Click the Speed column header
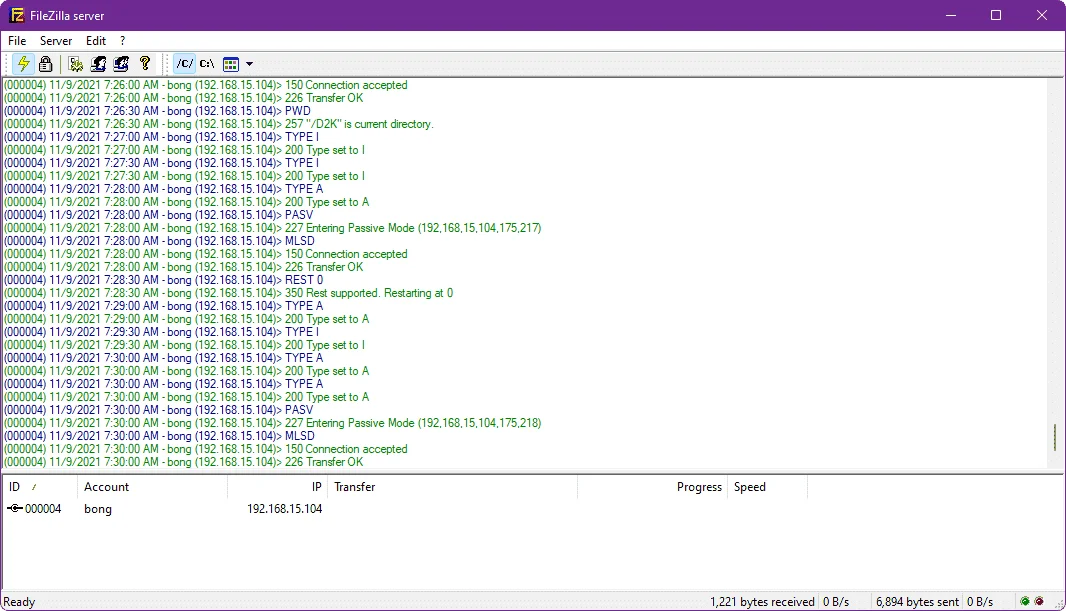1066x611 pixels. [768, 487]
